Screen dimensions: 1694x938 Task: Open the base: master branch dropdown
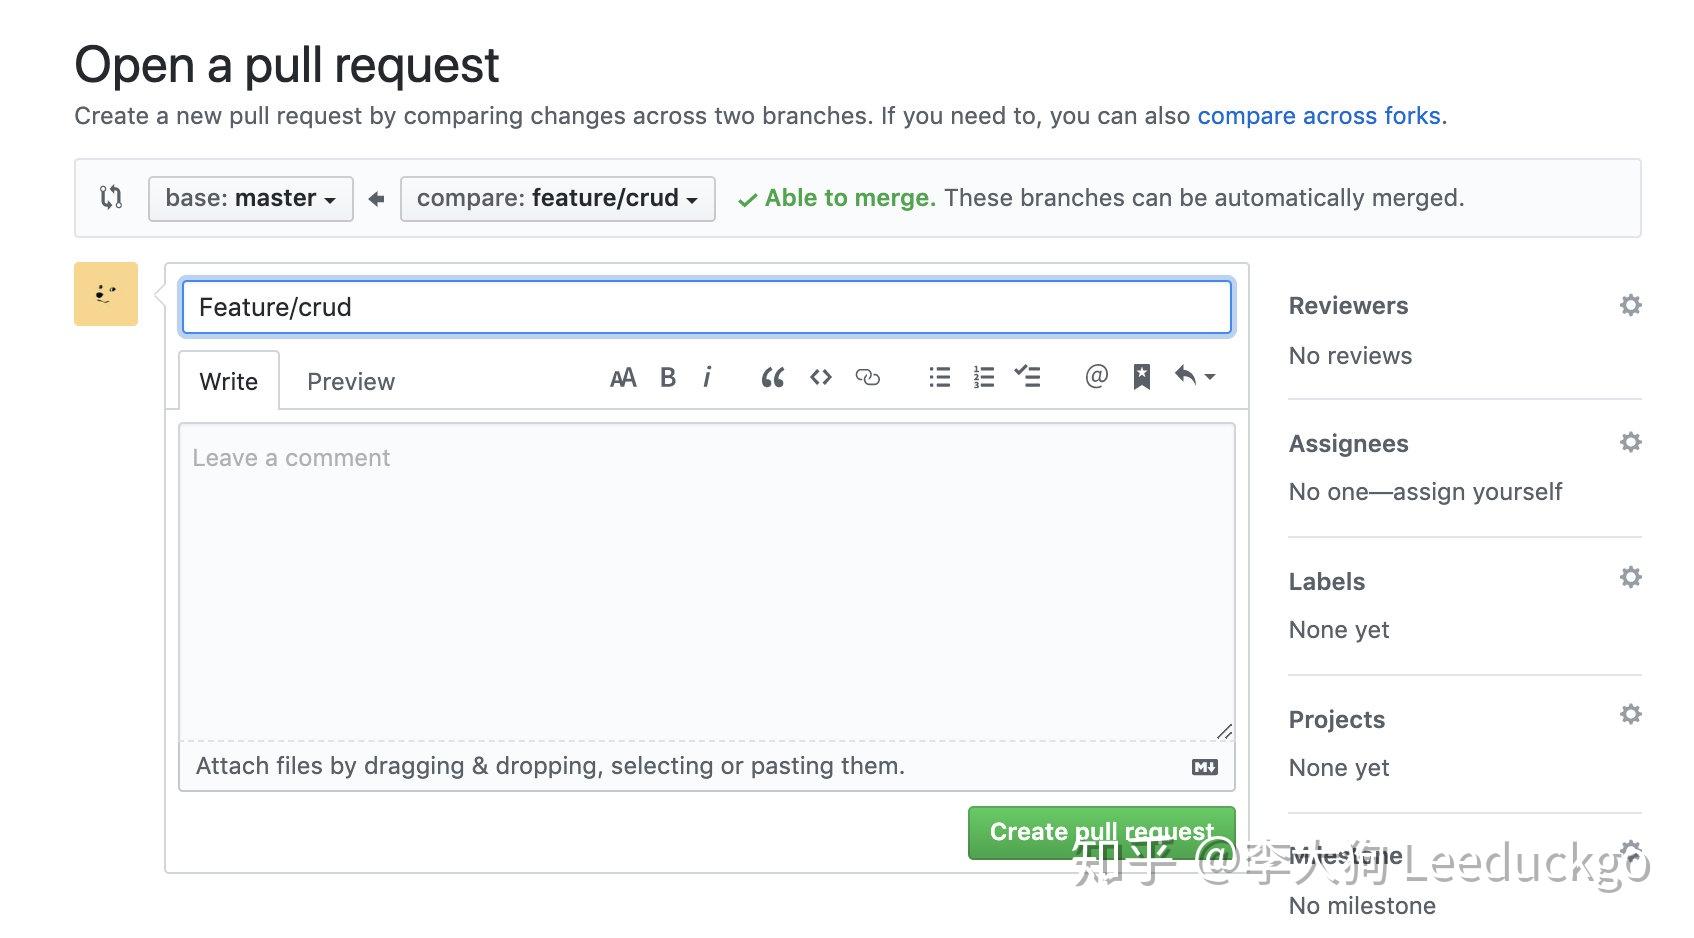251,199
